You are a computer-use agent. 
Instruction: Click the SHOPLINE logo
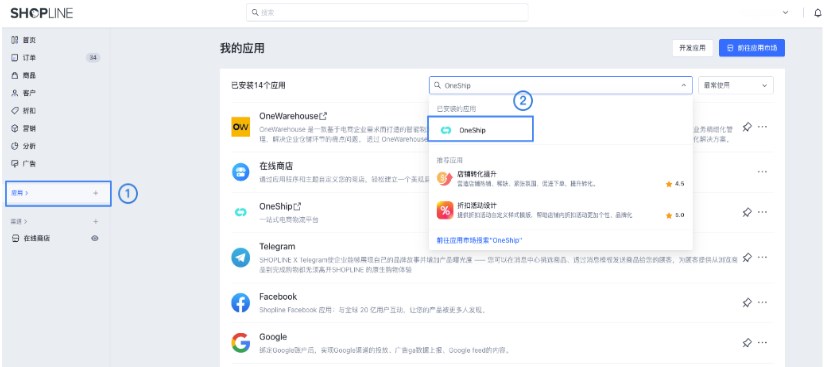pos(42,13)
